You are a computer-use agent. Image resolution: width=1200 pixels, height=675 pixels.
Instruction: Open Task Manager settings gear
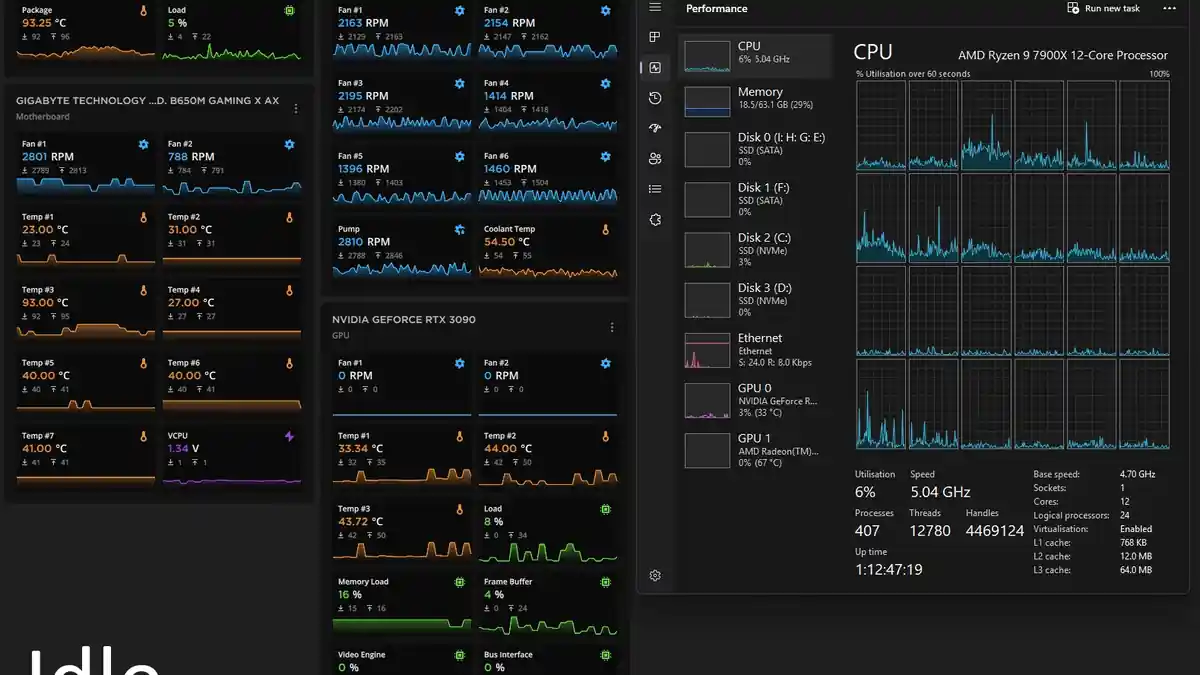[x=655, y=575]
